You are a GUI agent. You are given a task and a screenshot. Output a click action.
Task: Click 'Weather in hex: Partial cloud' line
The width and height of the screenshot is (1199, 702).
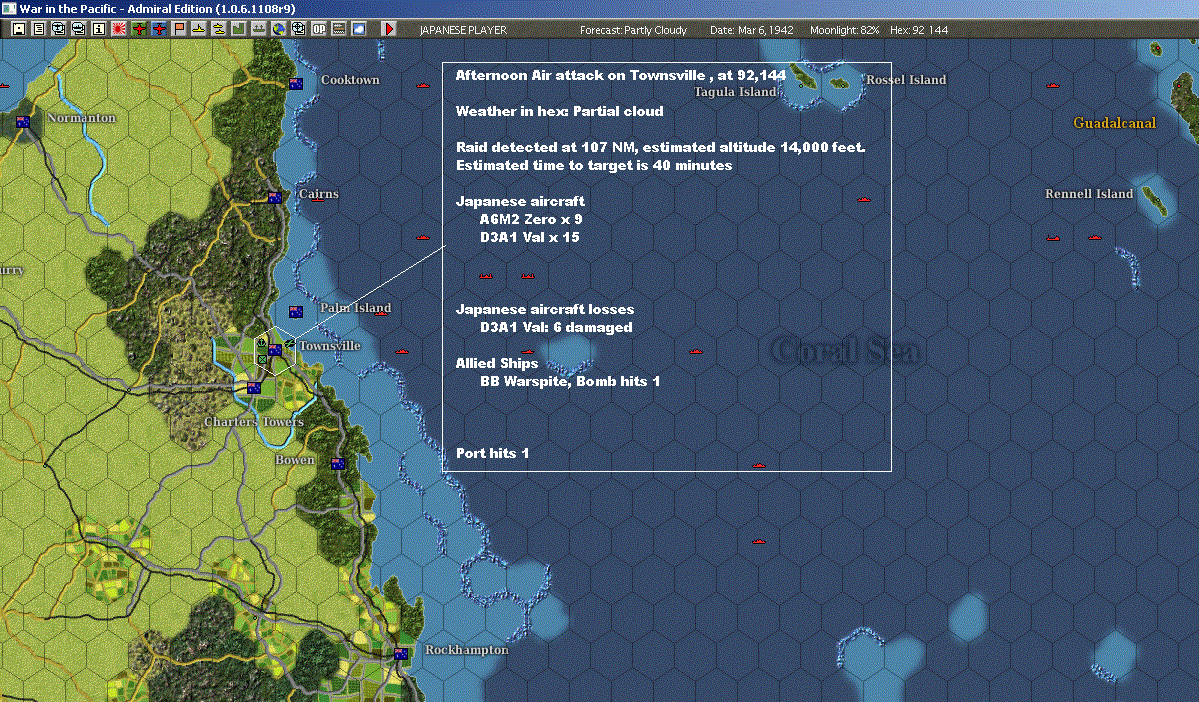pos(560,112)
